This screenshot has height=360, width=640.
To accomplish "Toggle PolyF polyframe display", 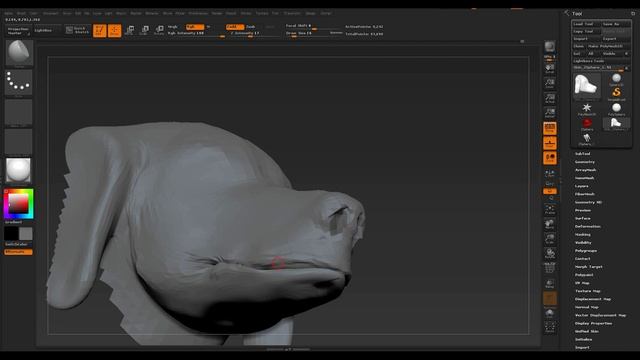I will [x=550, y=269].
